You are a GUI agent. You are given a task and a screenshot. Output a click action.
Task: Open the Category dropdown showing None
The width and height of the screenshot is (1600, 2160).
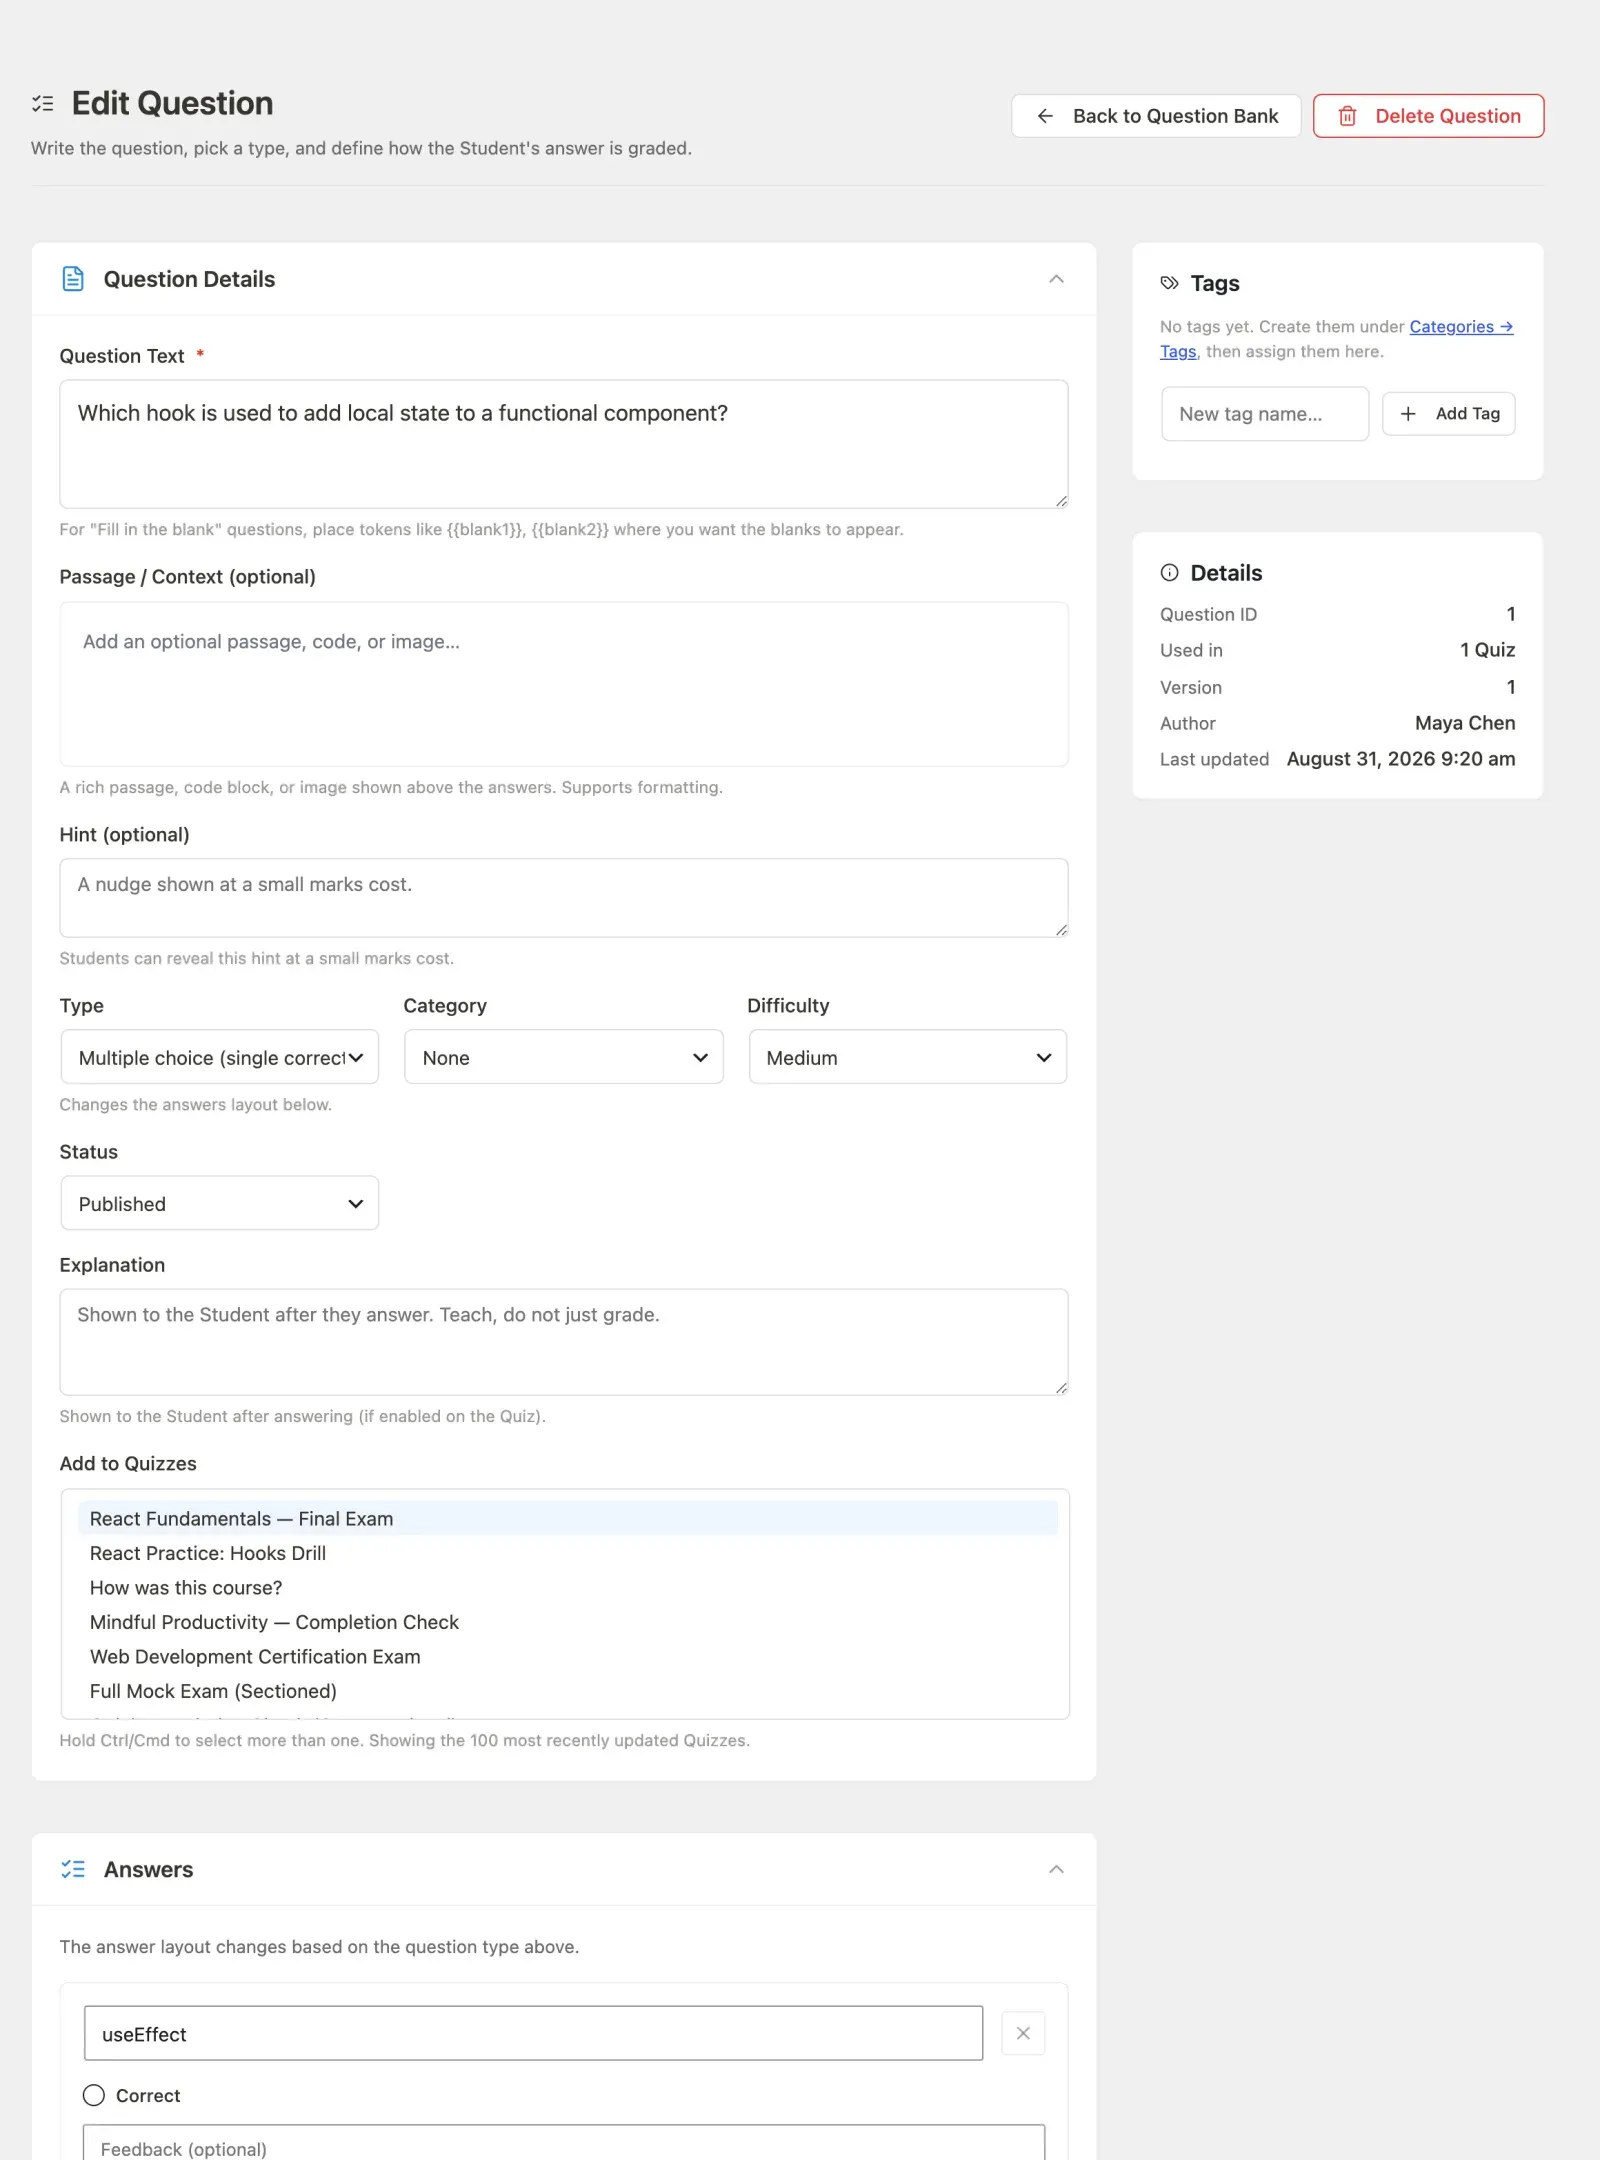563,1057
